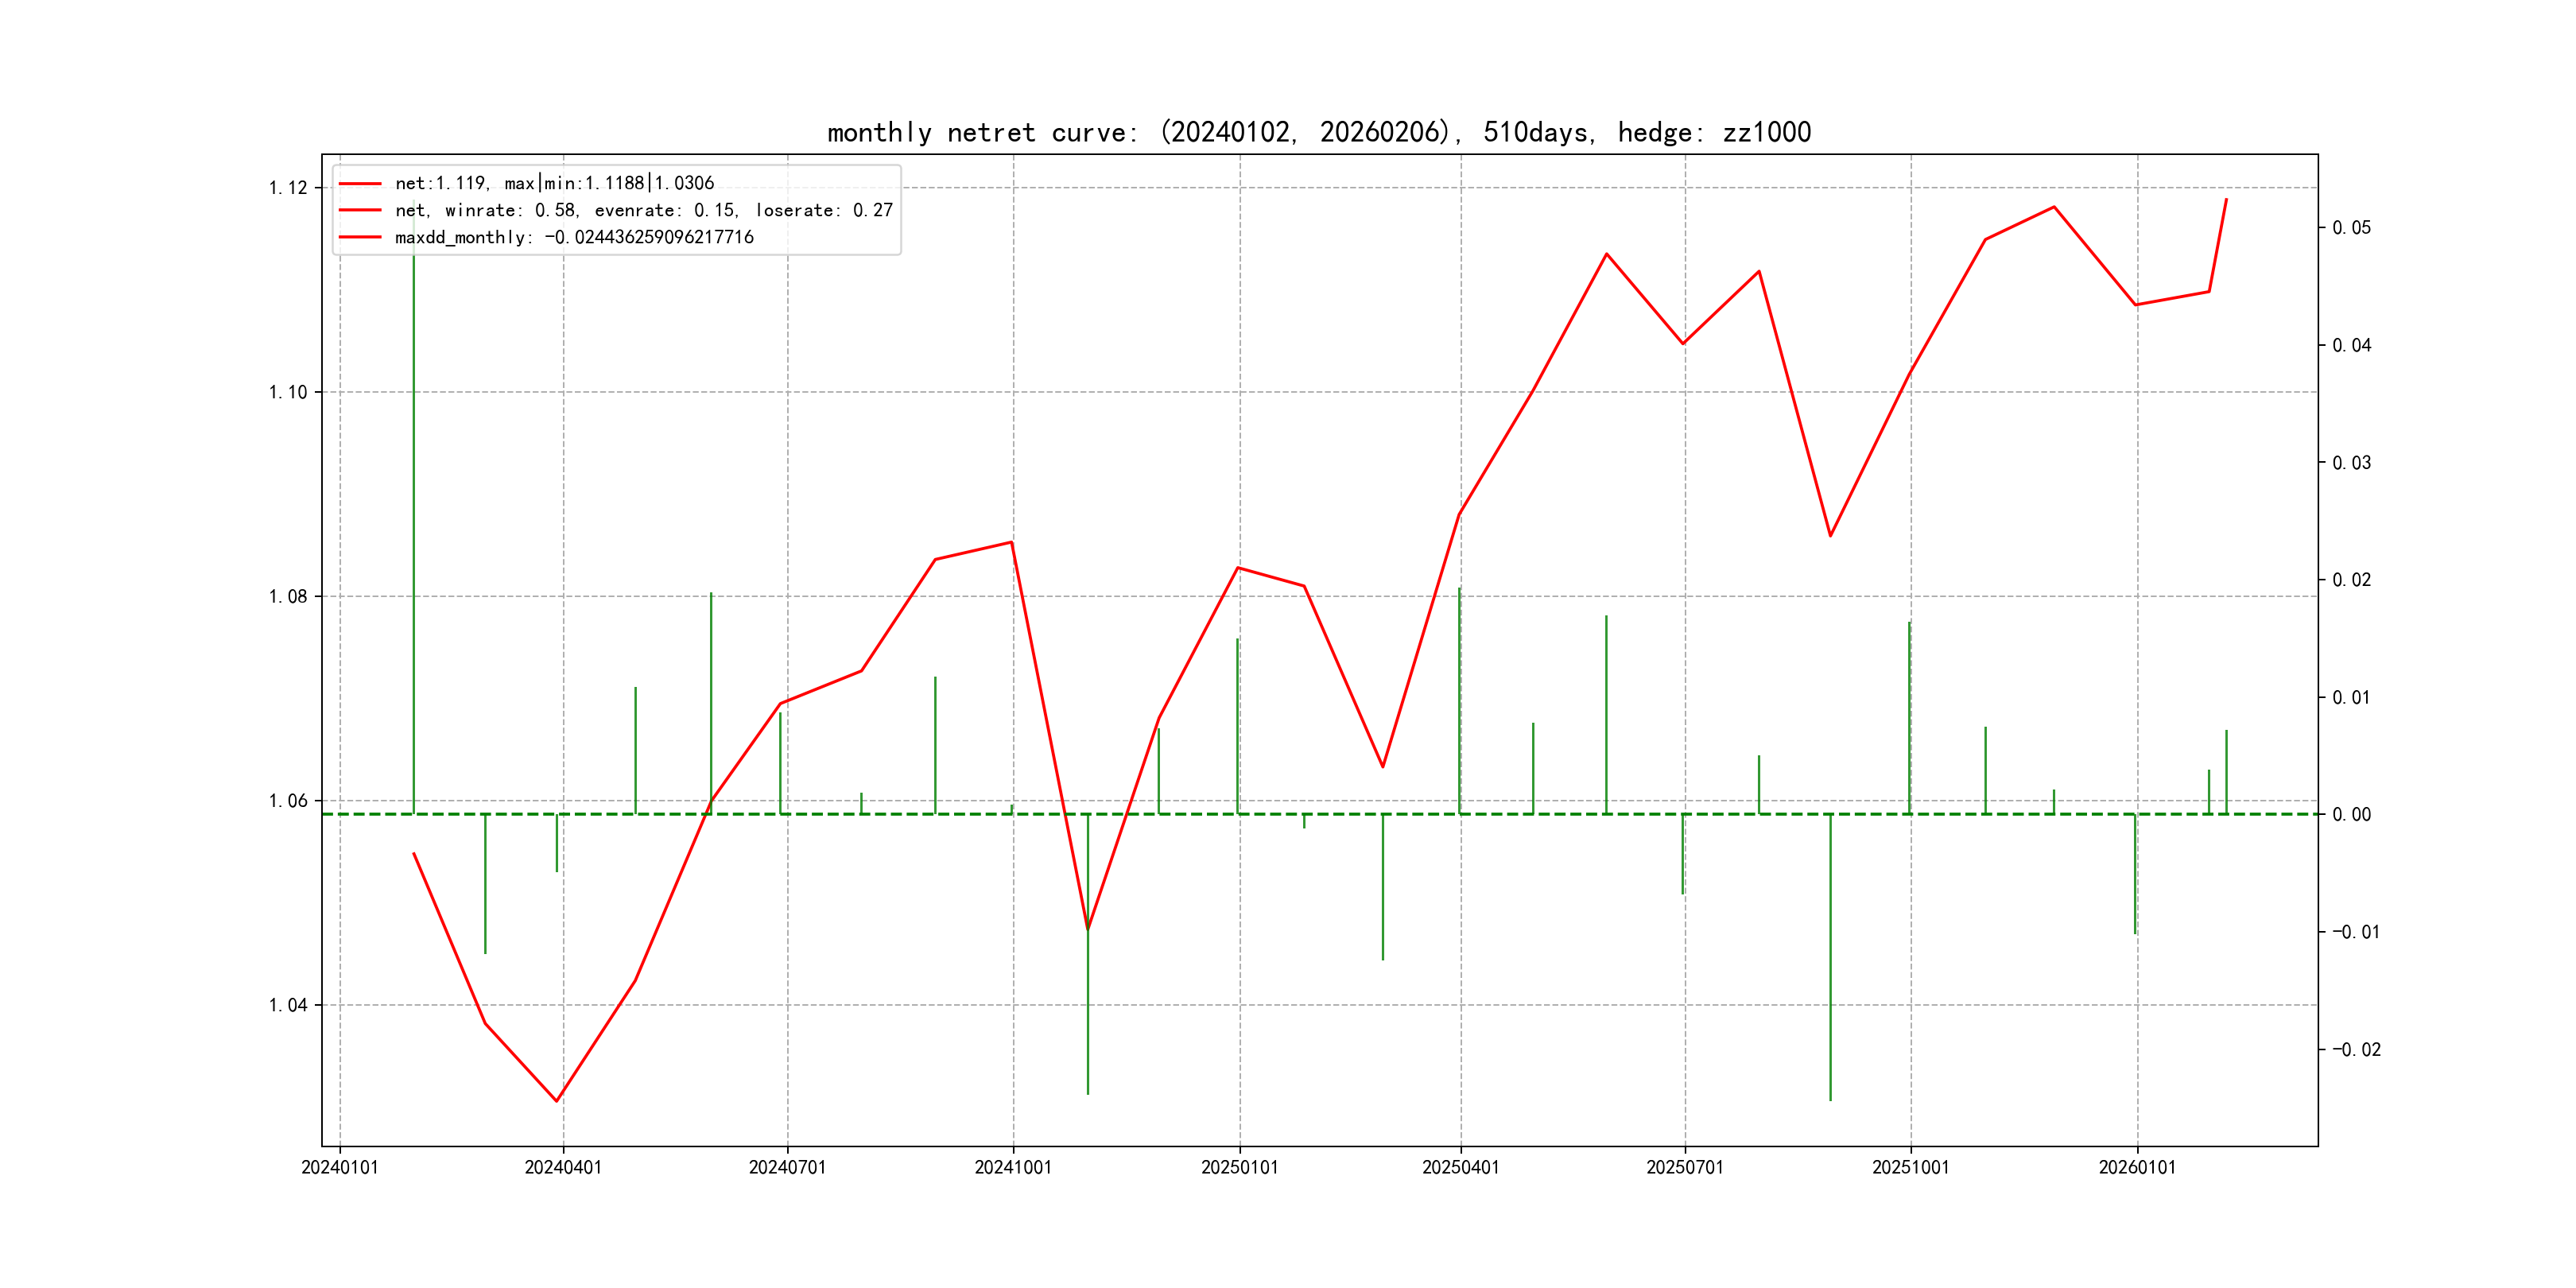Click the 20260101 x-axis label

pyautogui.click(x=2137, y=1167)
